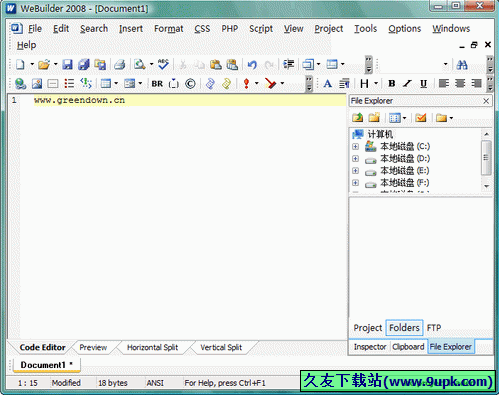The height and width of the screenshot is (395, 499).
Task: Open the PHP menu
Action: (x=230, y=29)
